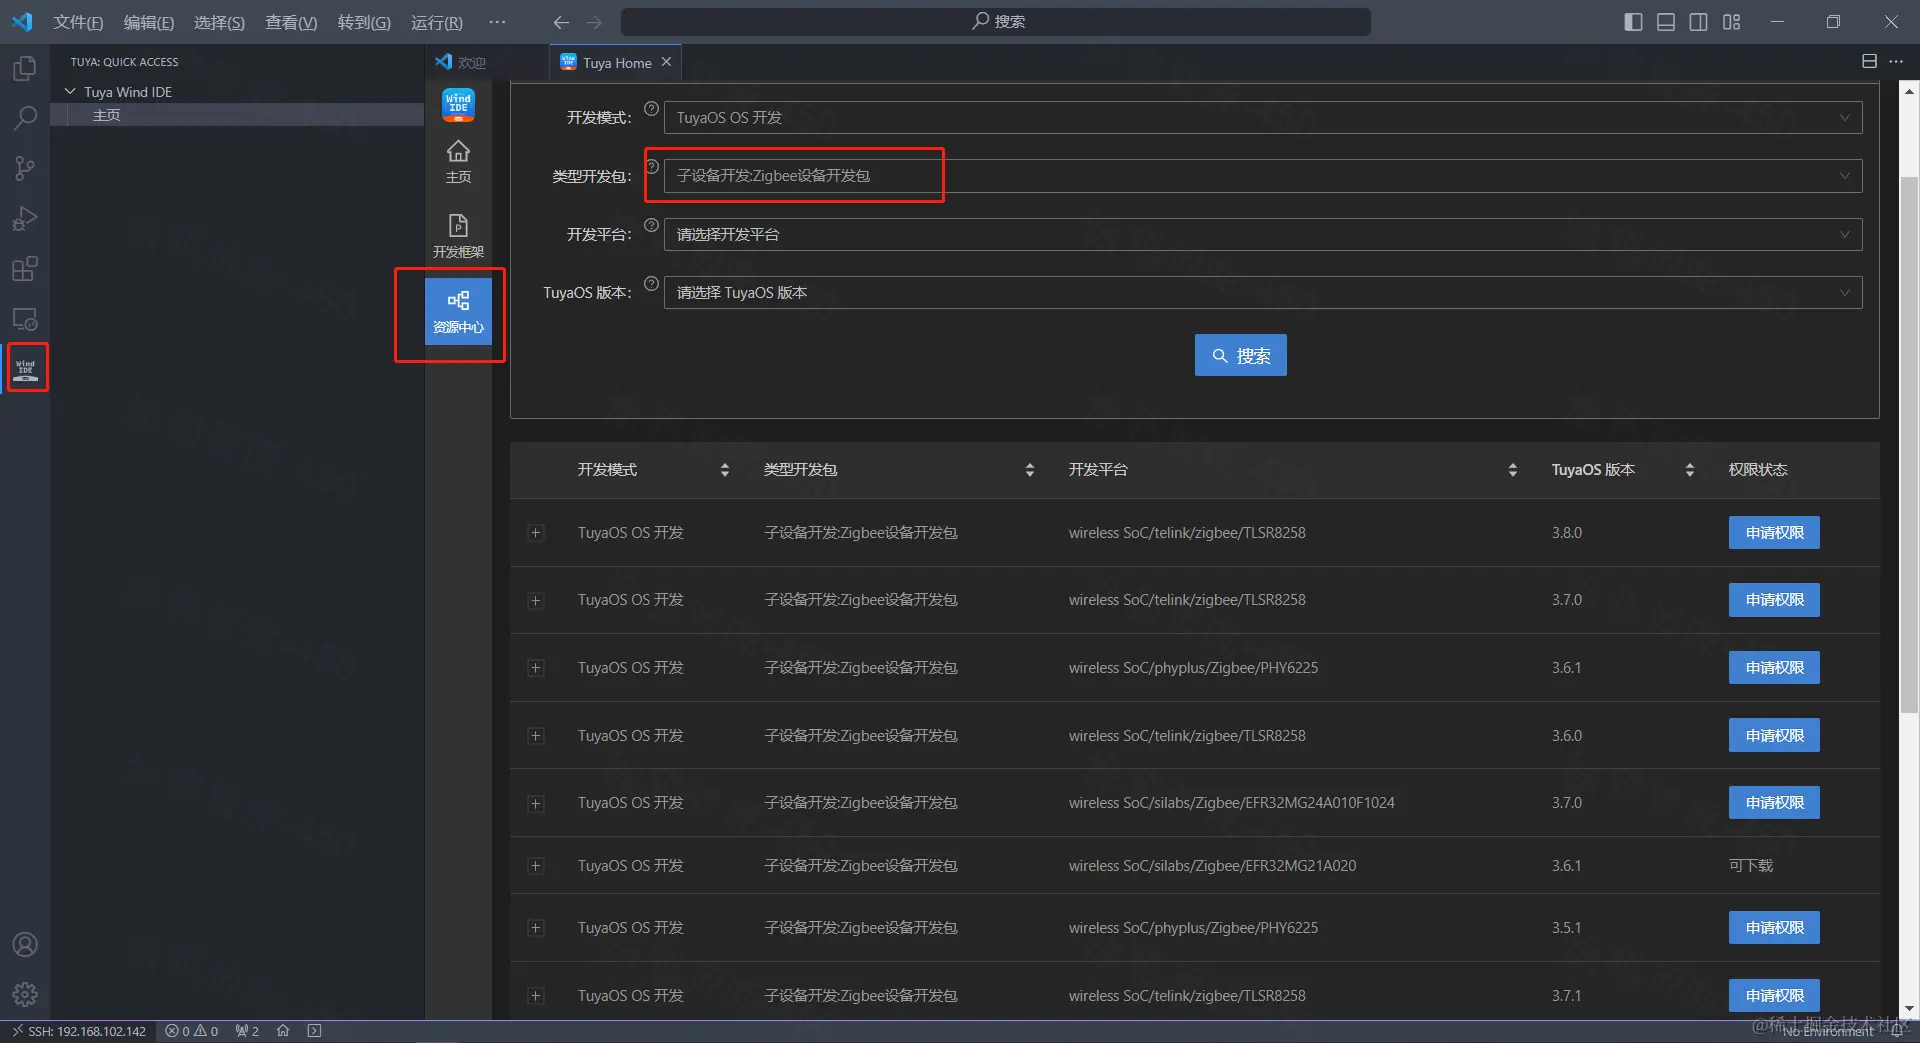Open Source Control view
This screenshot has height=1043, width=1920.
point(25,168)
